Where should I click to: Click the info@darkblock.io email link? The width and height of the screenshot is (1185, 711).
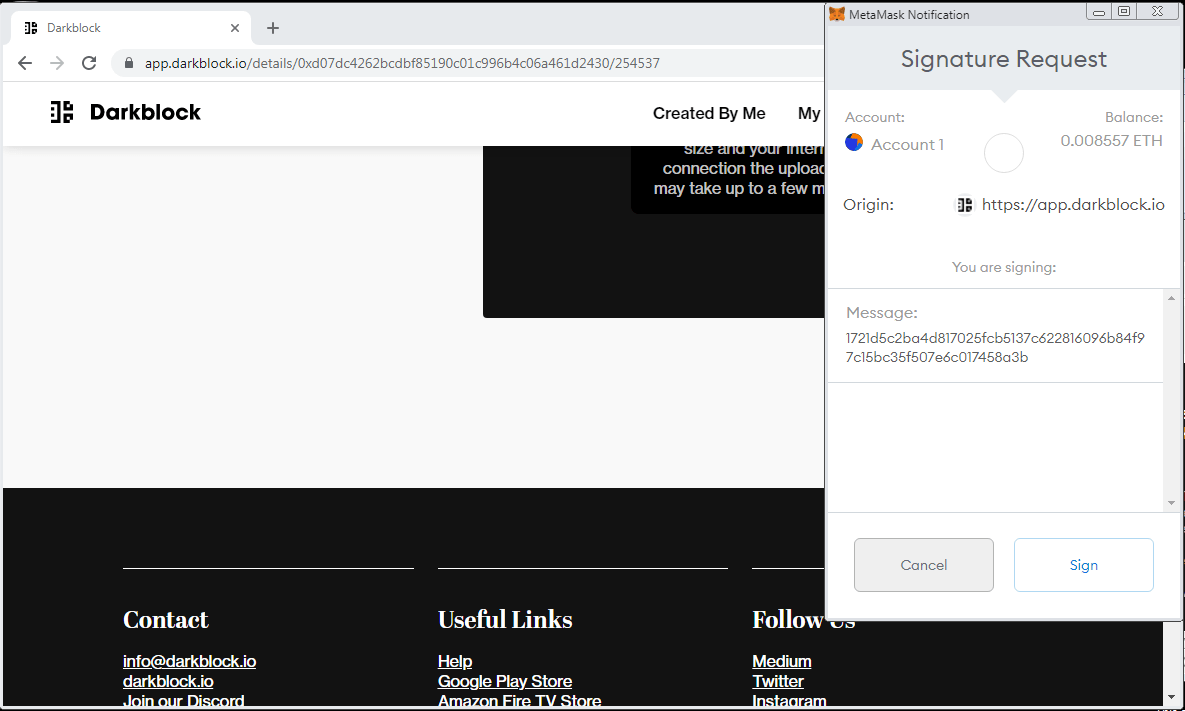click(189, 661)
